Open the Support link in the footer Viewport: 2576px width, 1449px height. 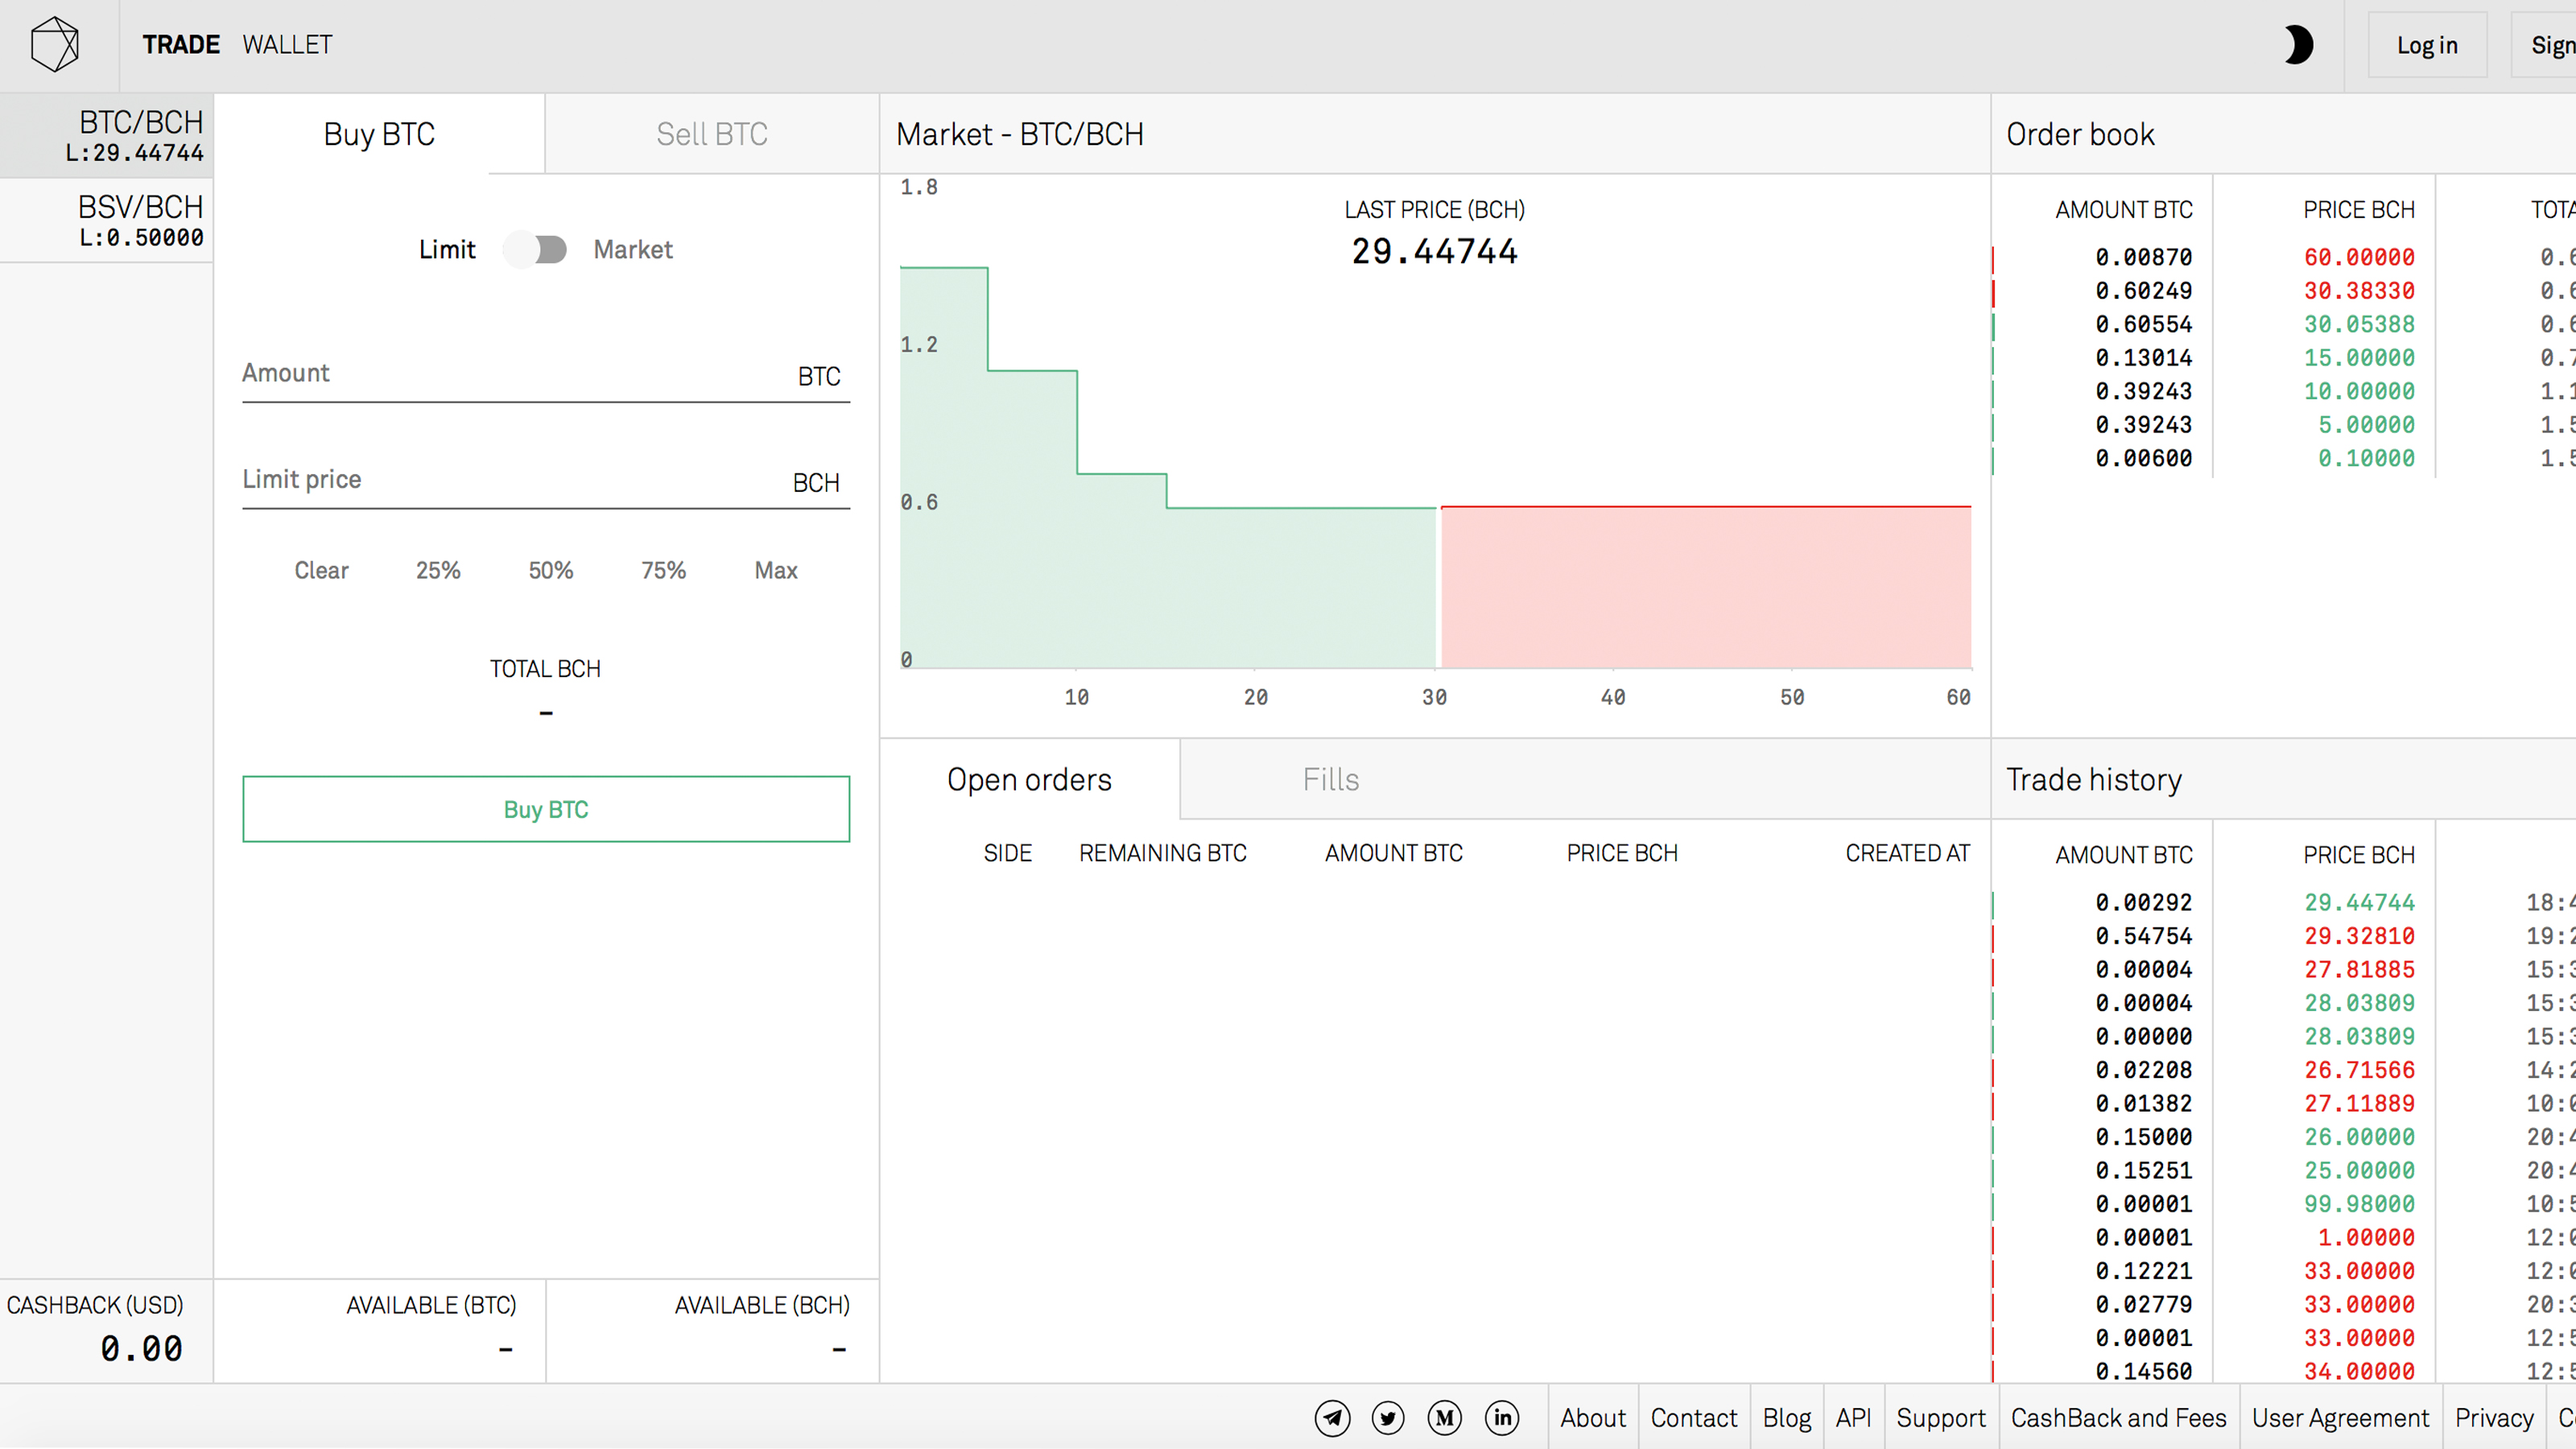1941,1417
